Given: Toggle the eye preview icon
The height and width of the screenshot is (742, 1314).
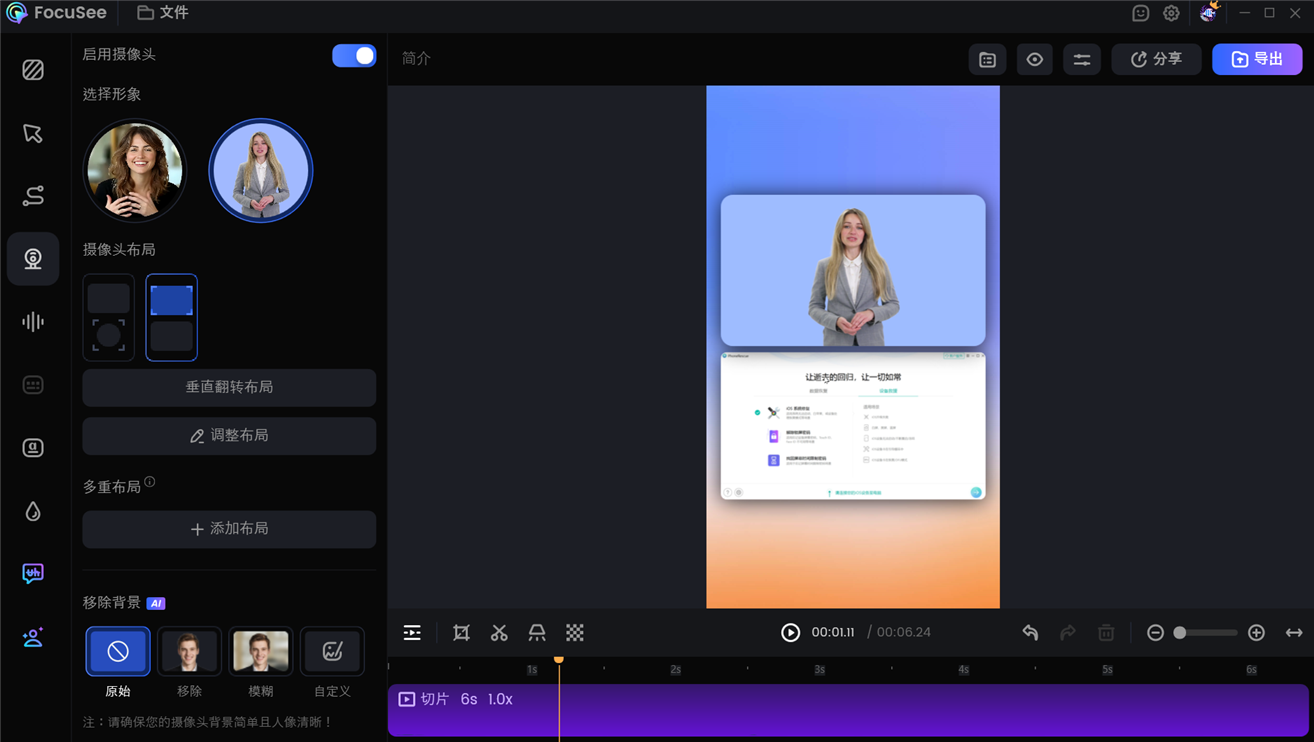Looking at the screenshot, I should tap(1035, 60).
